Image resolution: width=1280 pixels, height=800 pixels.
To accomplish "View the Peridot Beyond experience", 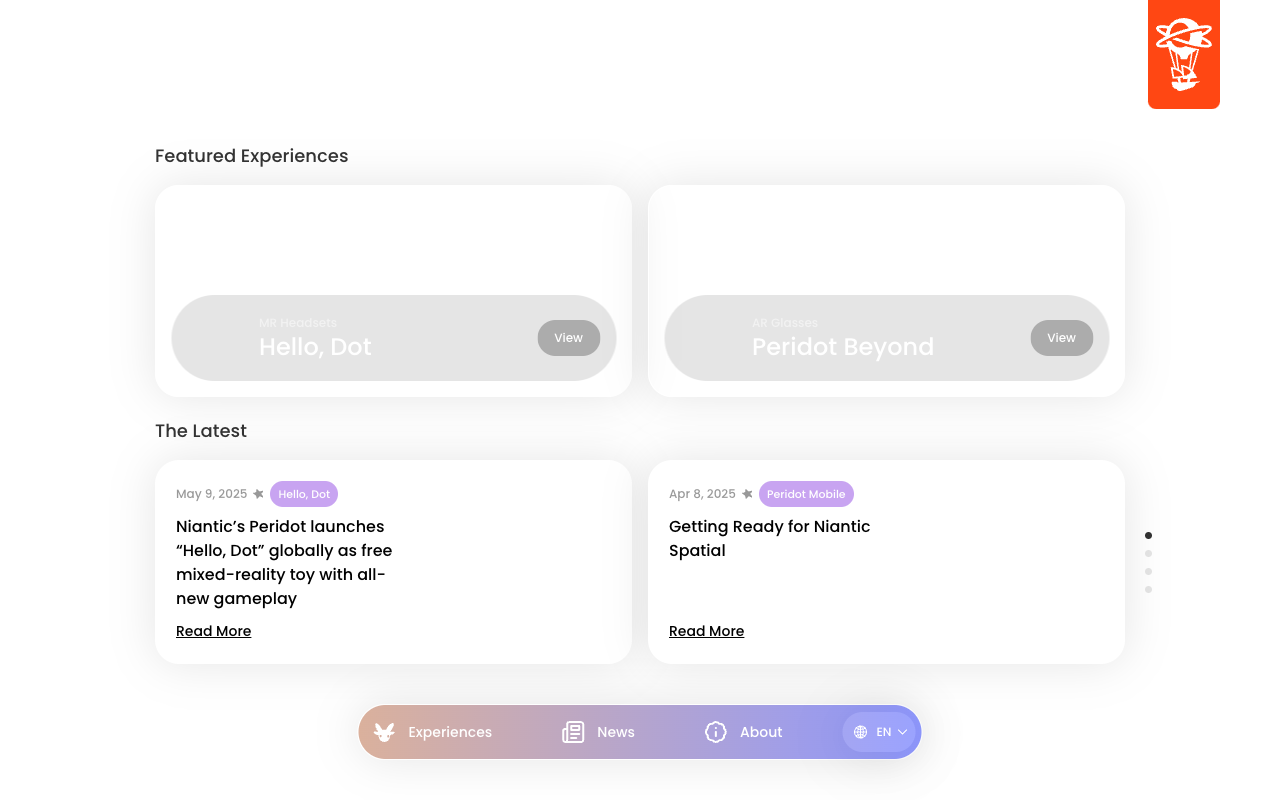I will point(1062,338).
